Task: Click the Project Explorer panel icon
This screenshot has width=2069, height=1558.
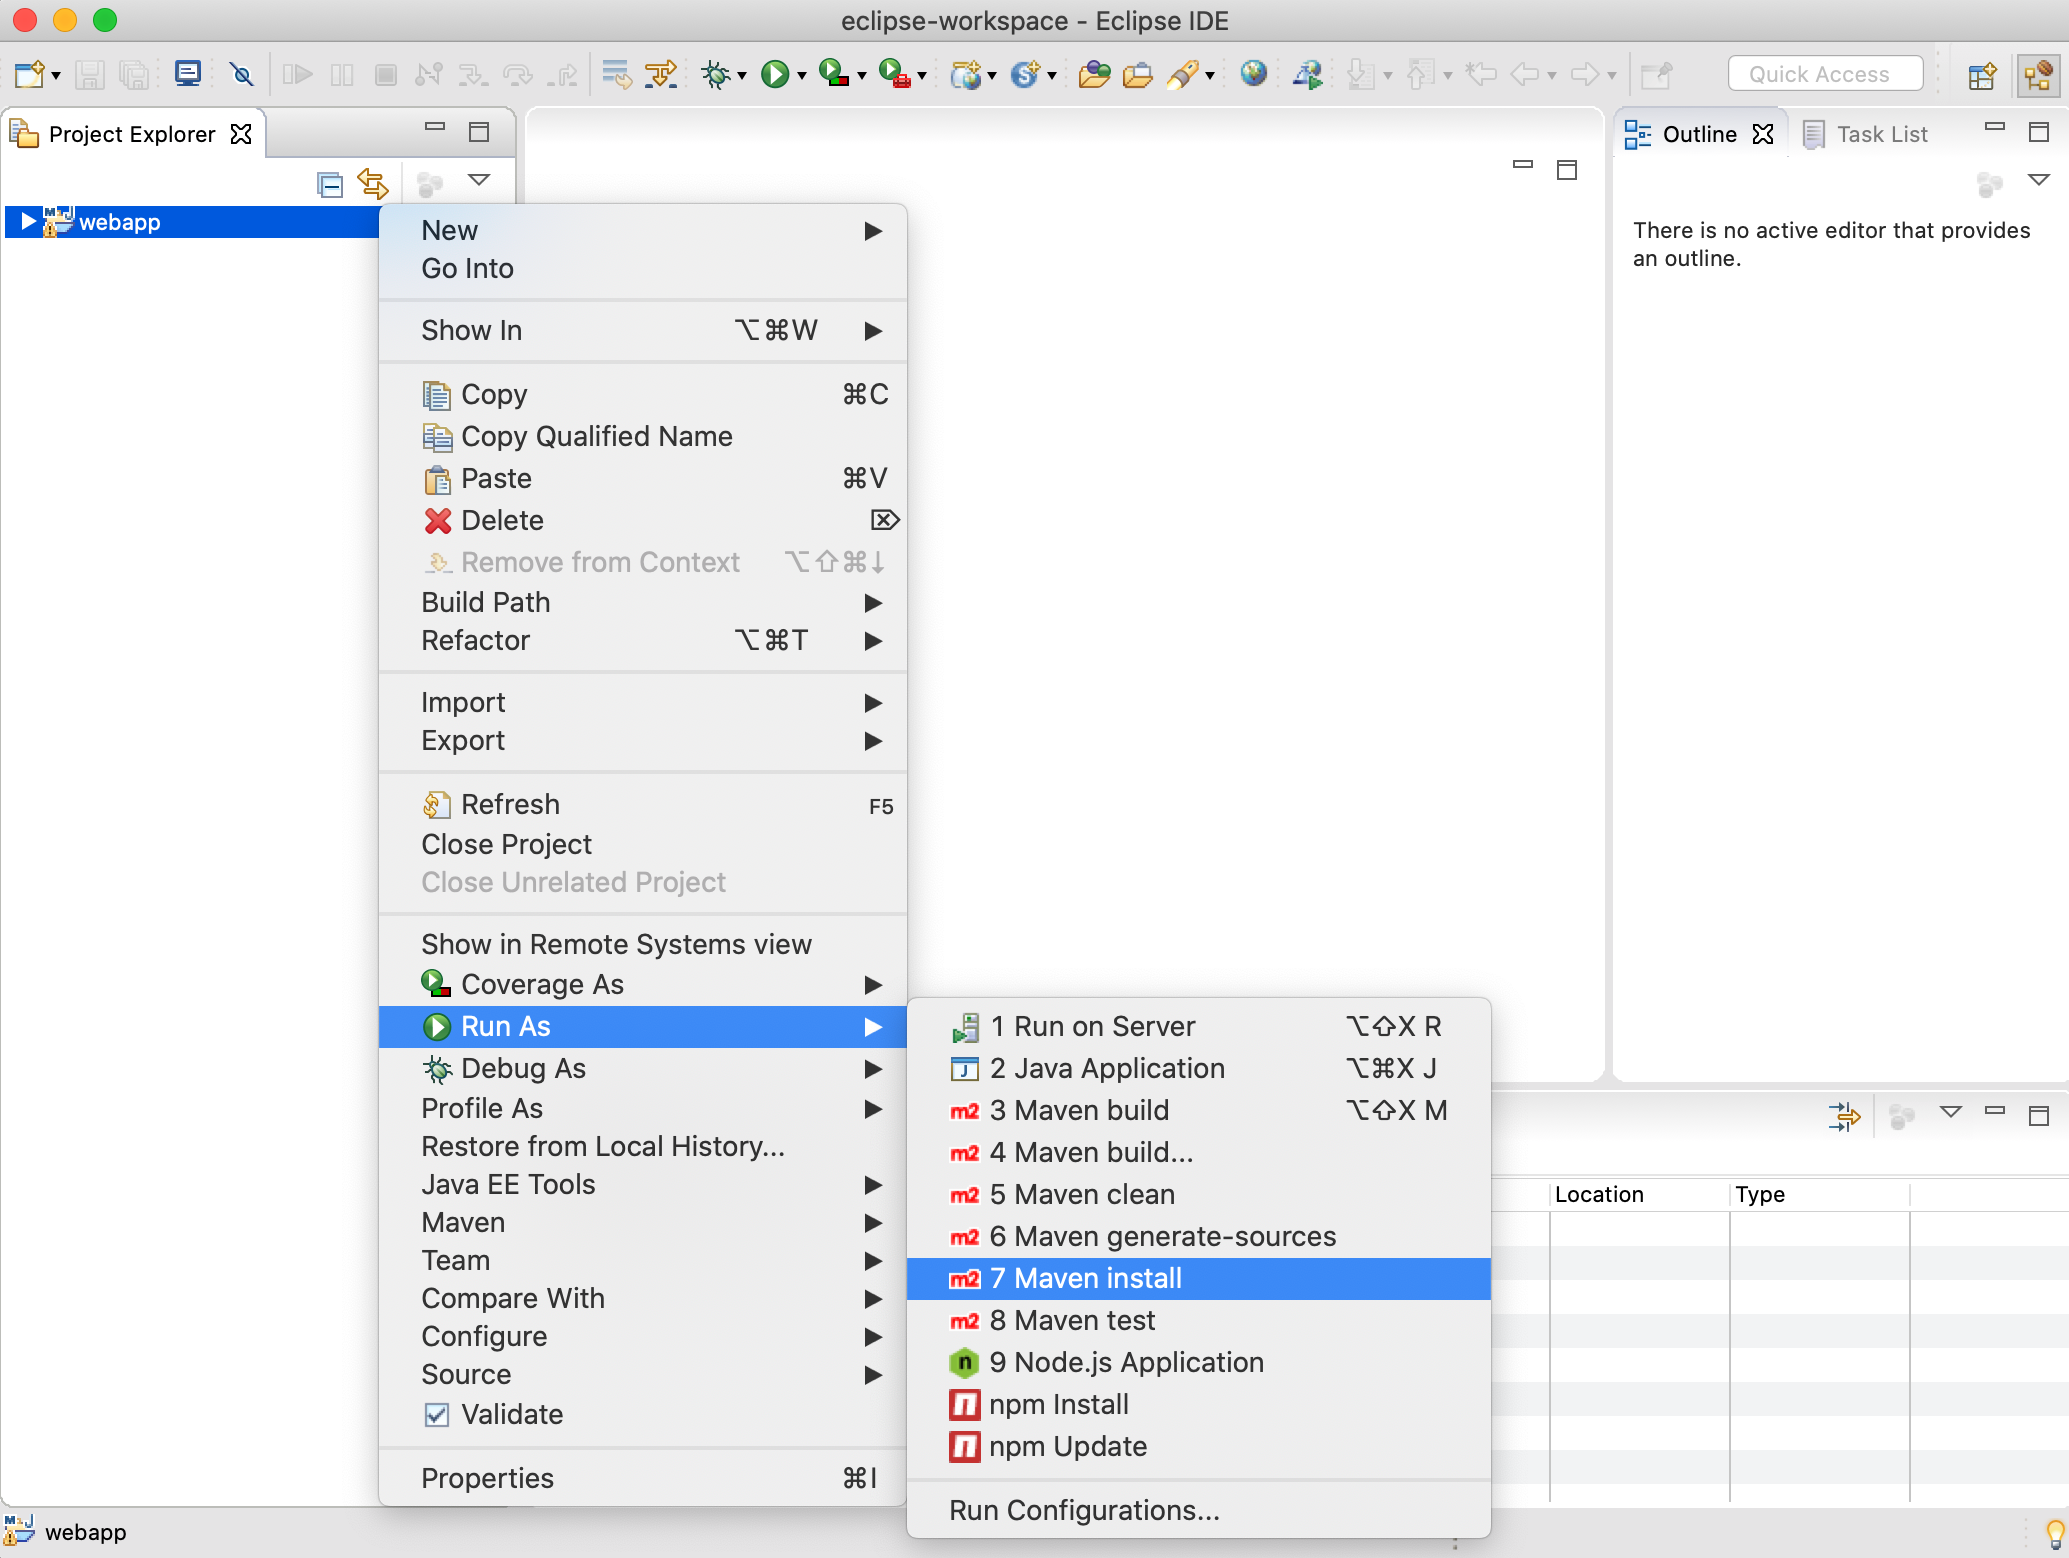Action: 31,134
